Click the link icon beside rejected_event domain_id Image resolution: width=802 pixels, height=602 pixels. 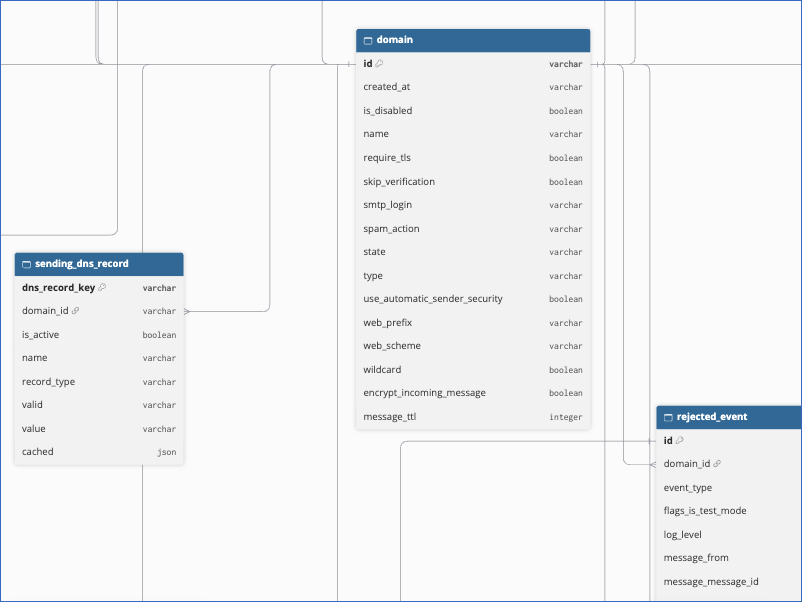717,463
